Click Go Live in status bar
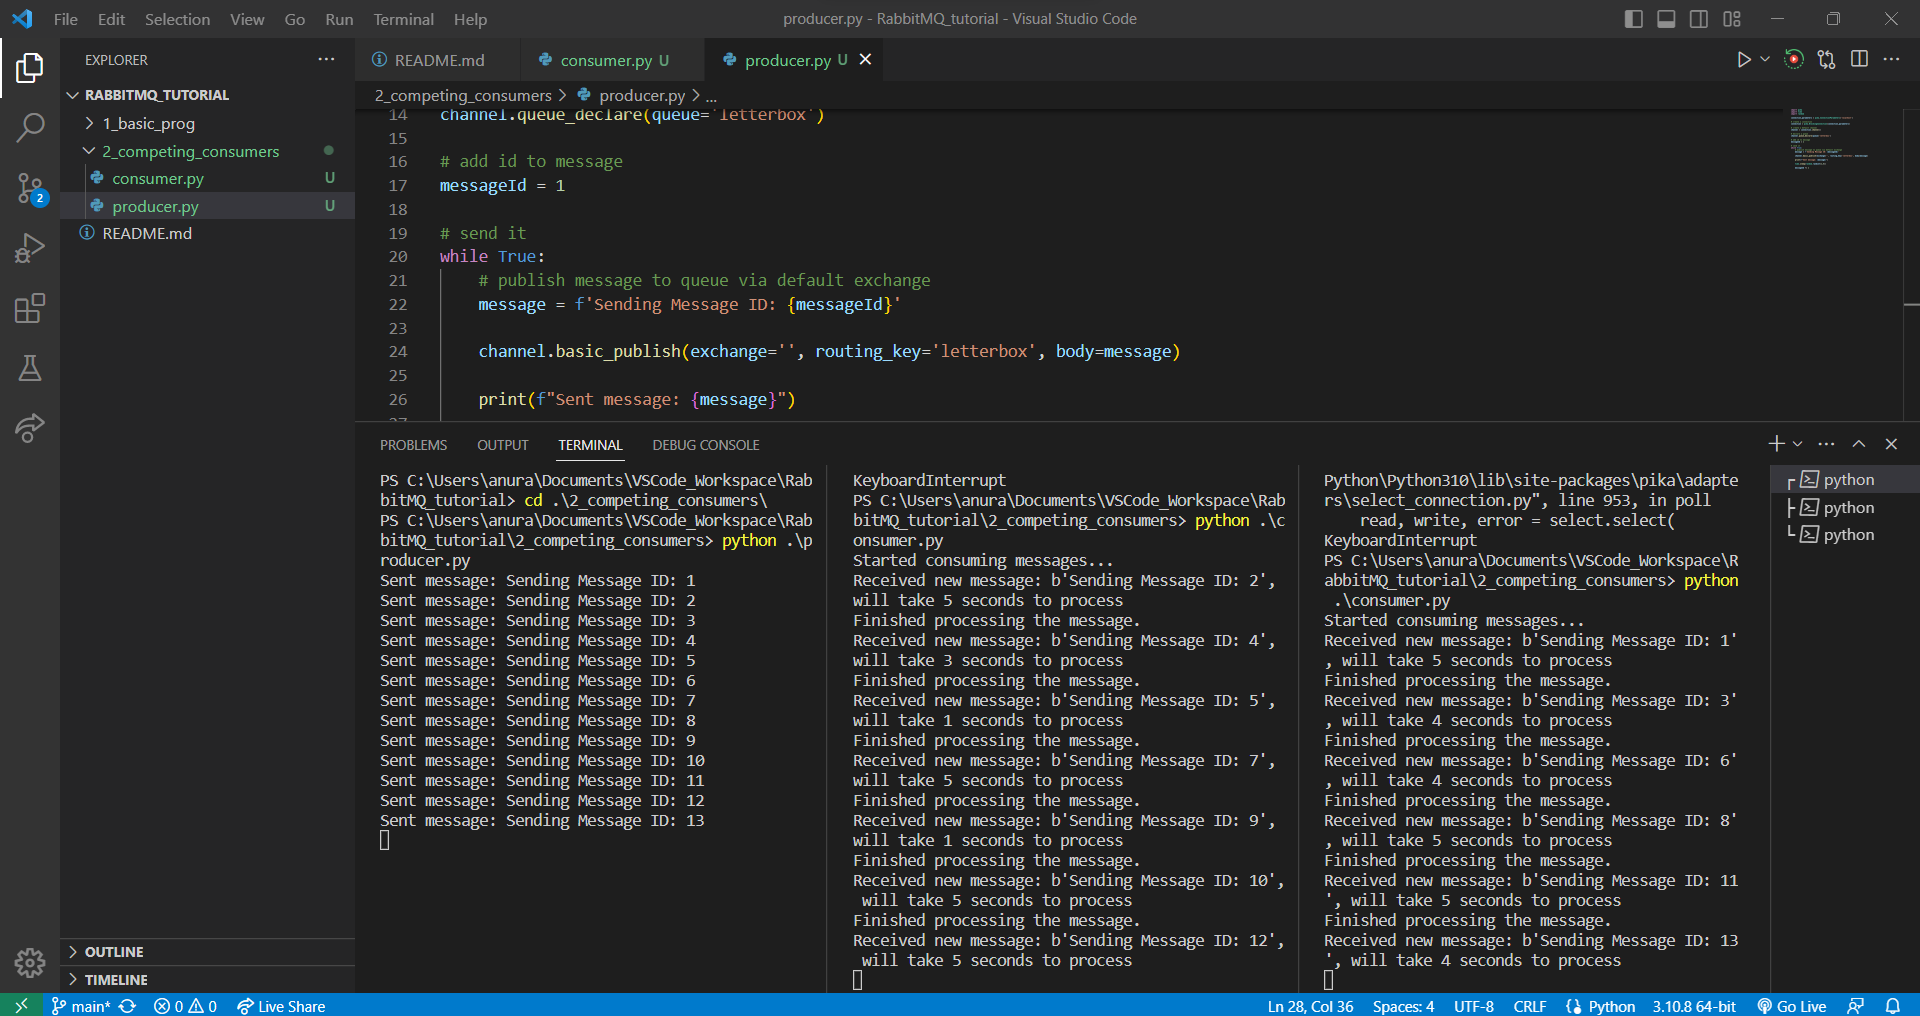The image size is (1920, 1016). pos(1792,1006)
